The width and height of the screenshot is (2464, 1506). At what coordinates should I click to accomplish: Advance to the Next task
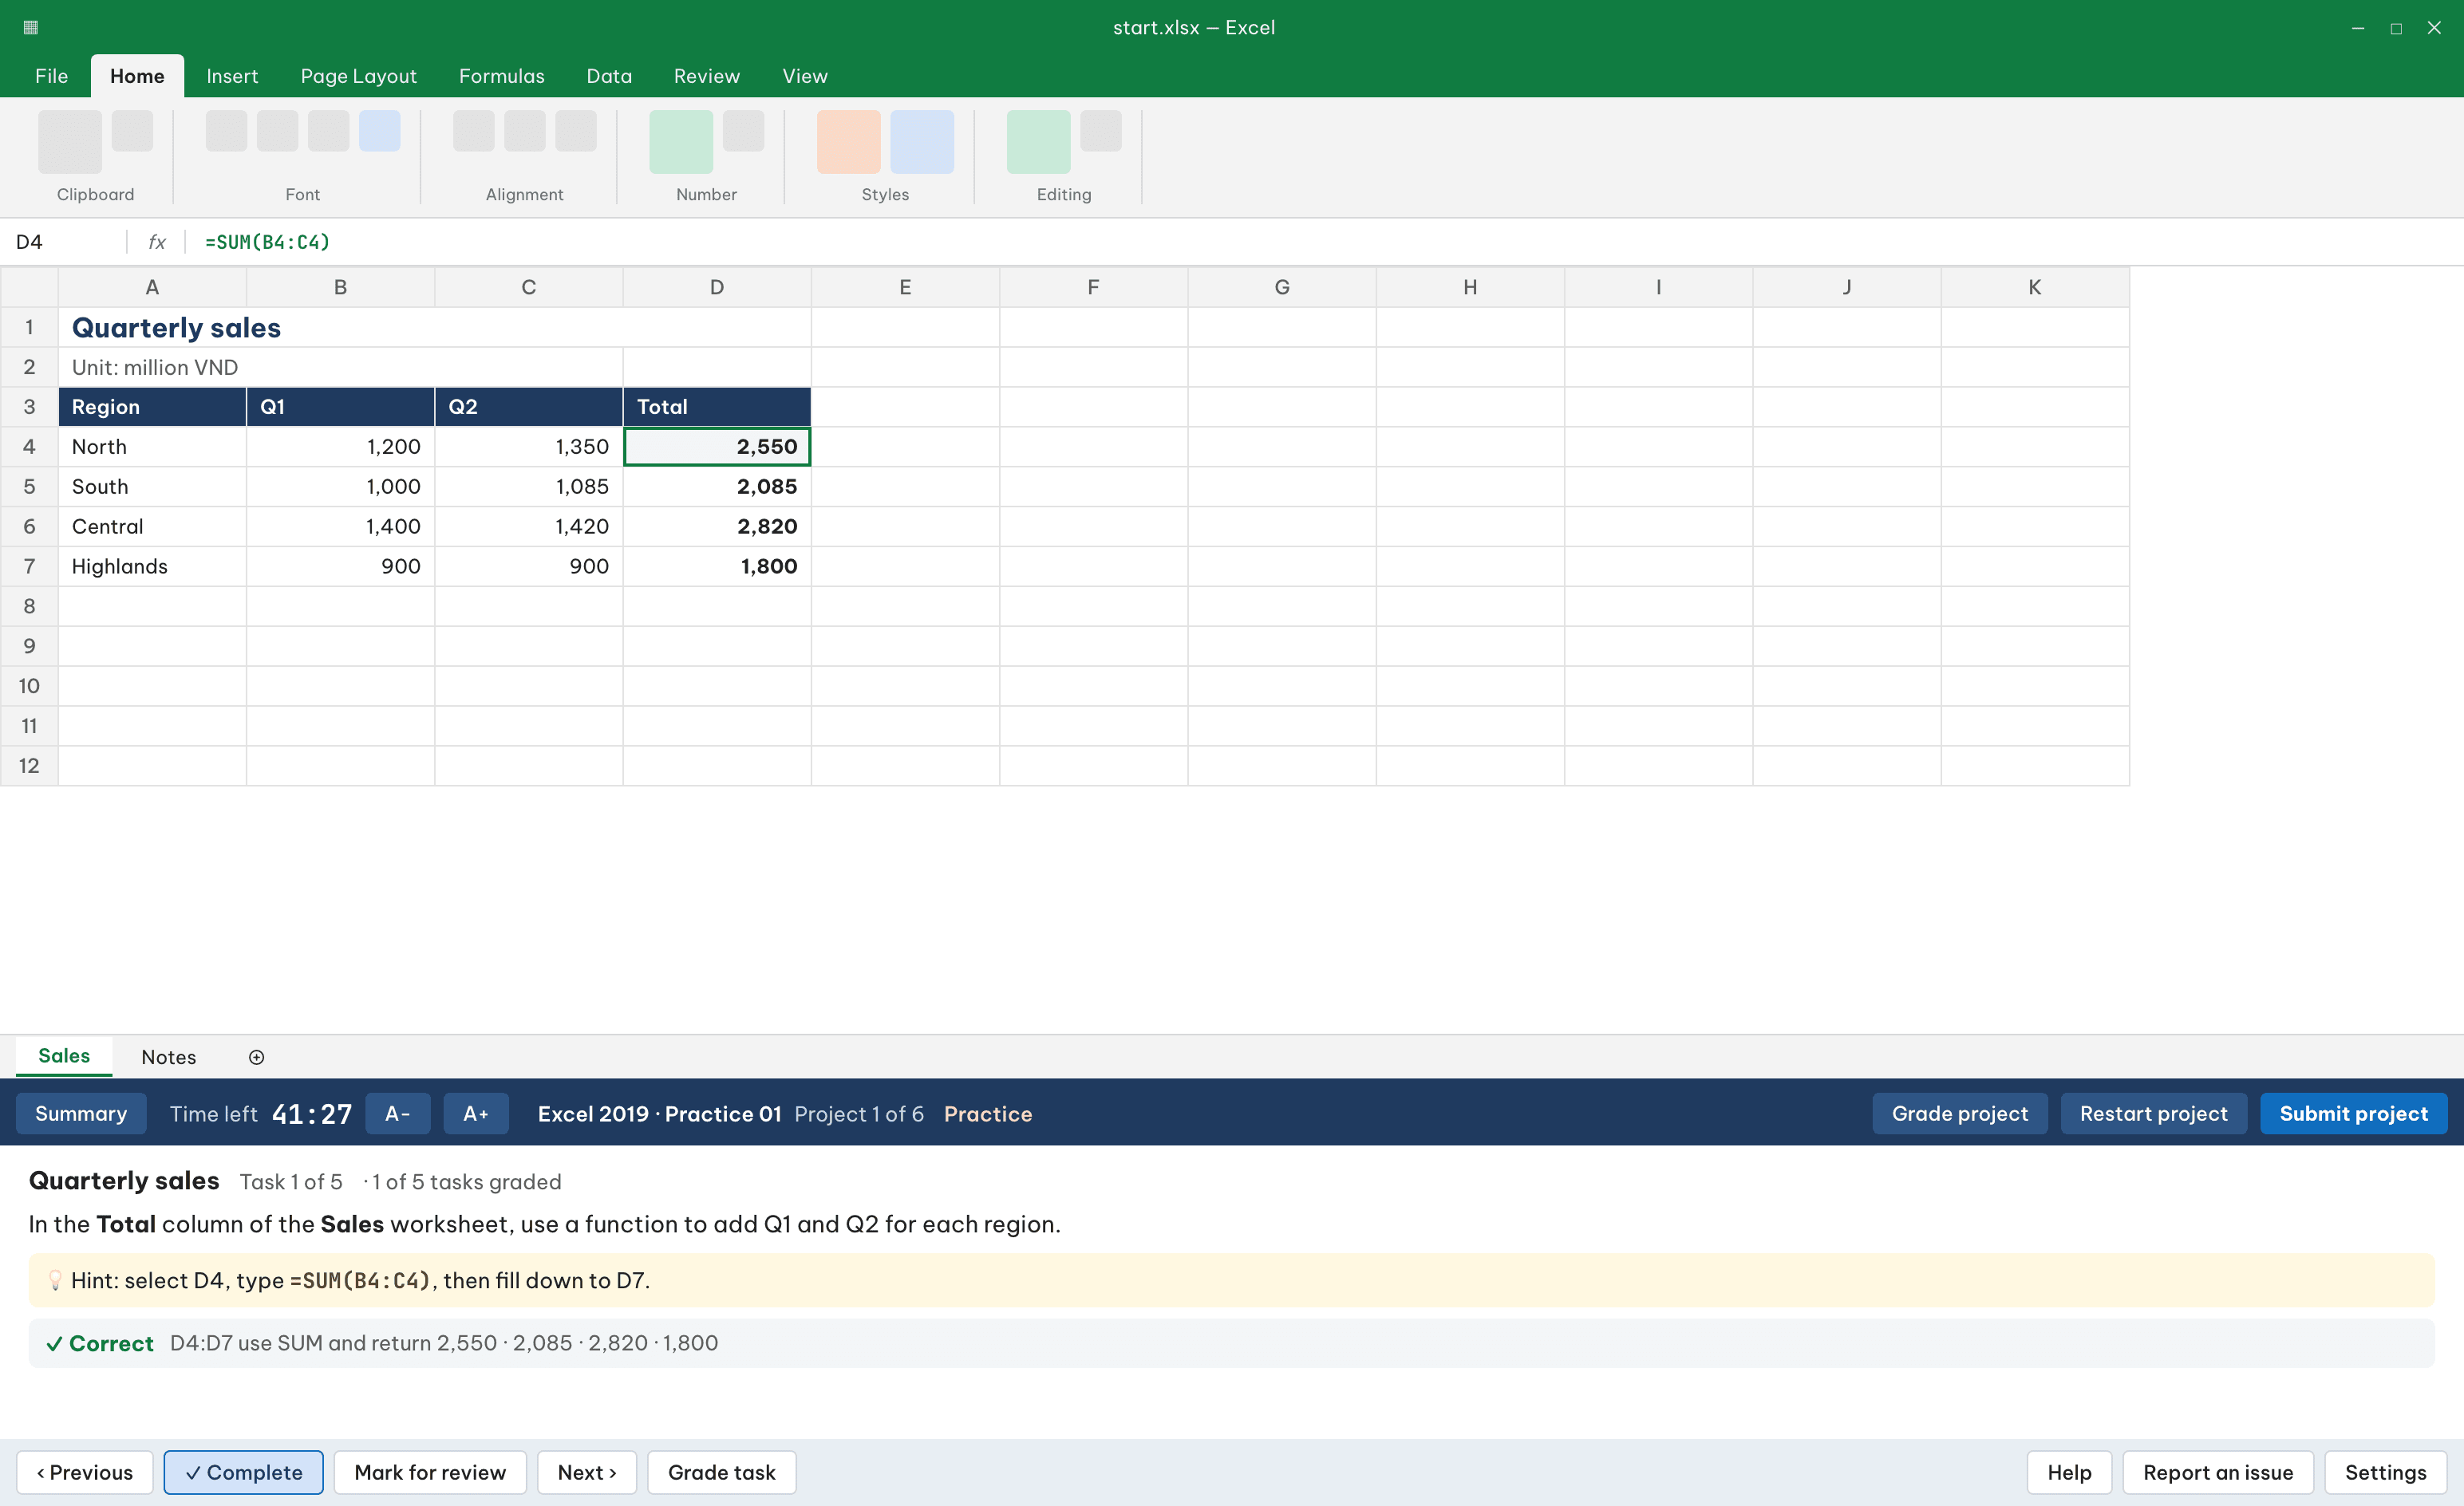(587, 1472)
